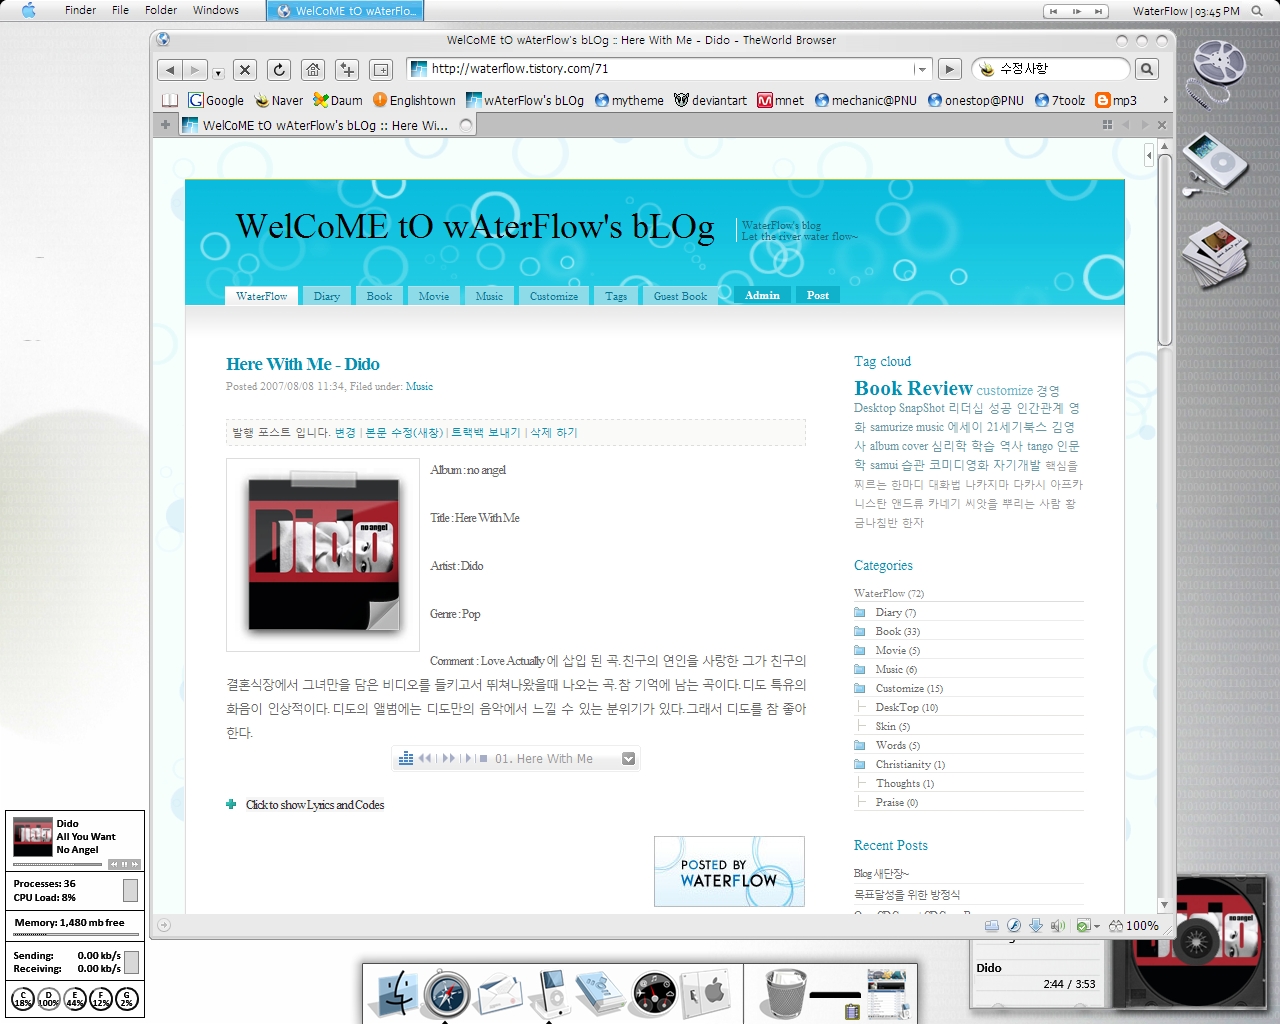
Task: Stop loading with the X toolbar button
Action: (x=245, y=70)
